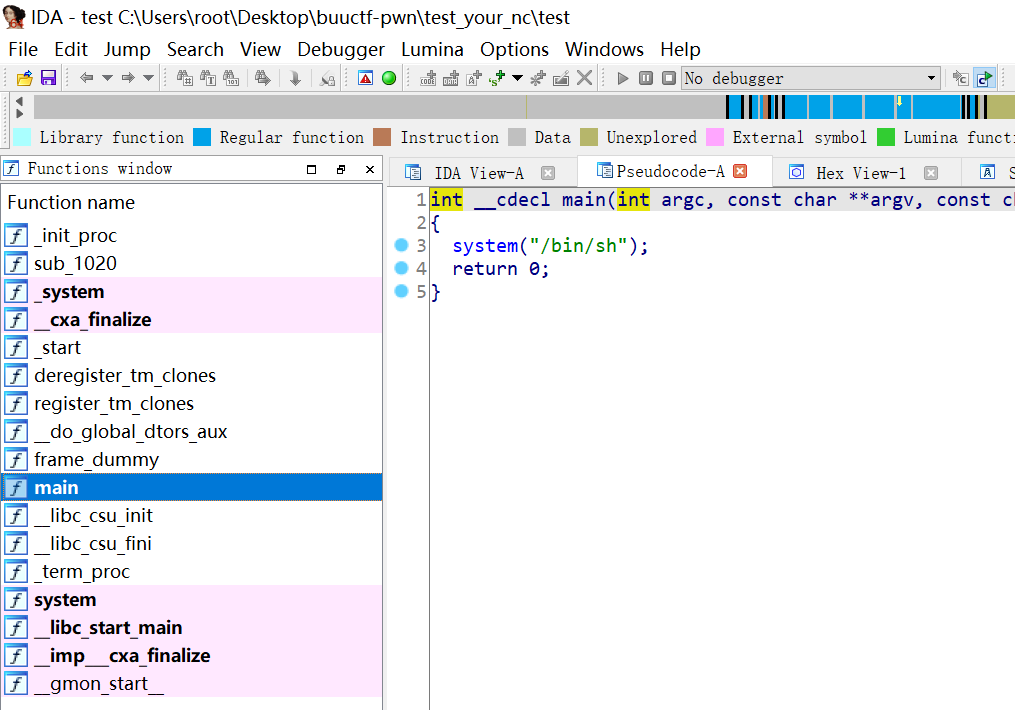Toggle the breakpoint dot on line 4
Image resolution: width=1015 pixels, height=710 pixels.
coord(401,268)
